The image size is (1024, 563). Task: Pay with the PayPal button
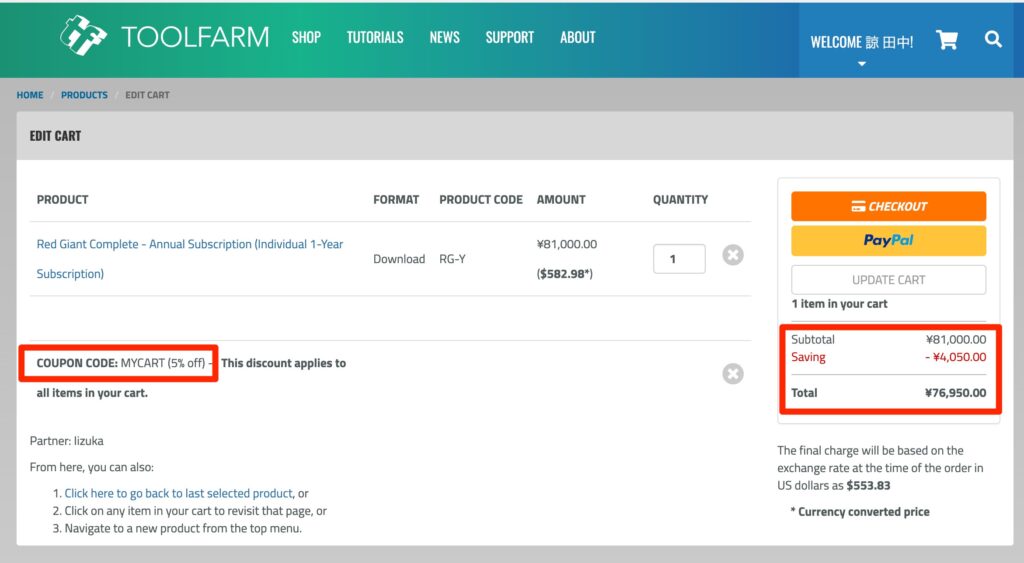click(x=889, y=240)
